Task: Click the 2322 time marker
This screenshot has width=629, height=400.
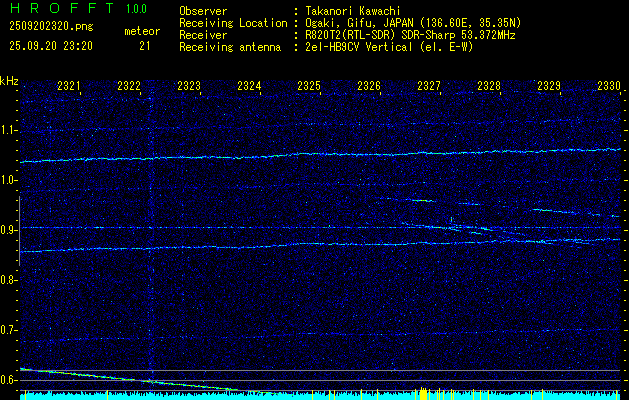Action: [x=129, y=85]
